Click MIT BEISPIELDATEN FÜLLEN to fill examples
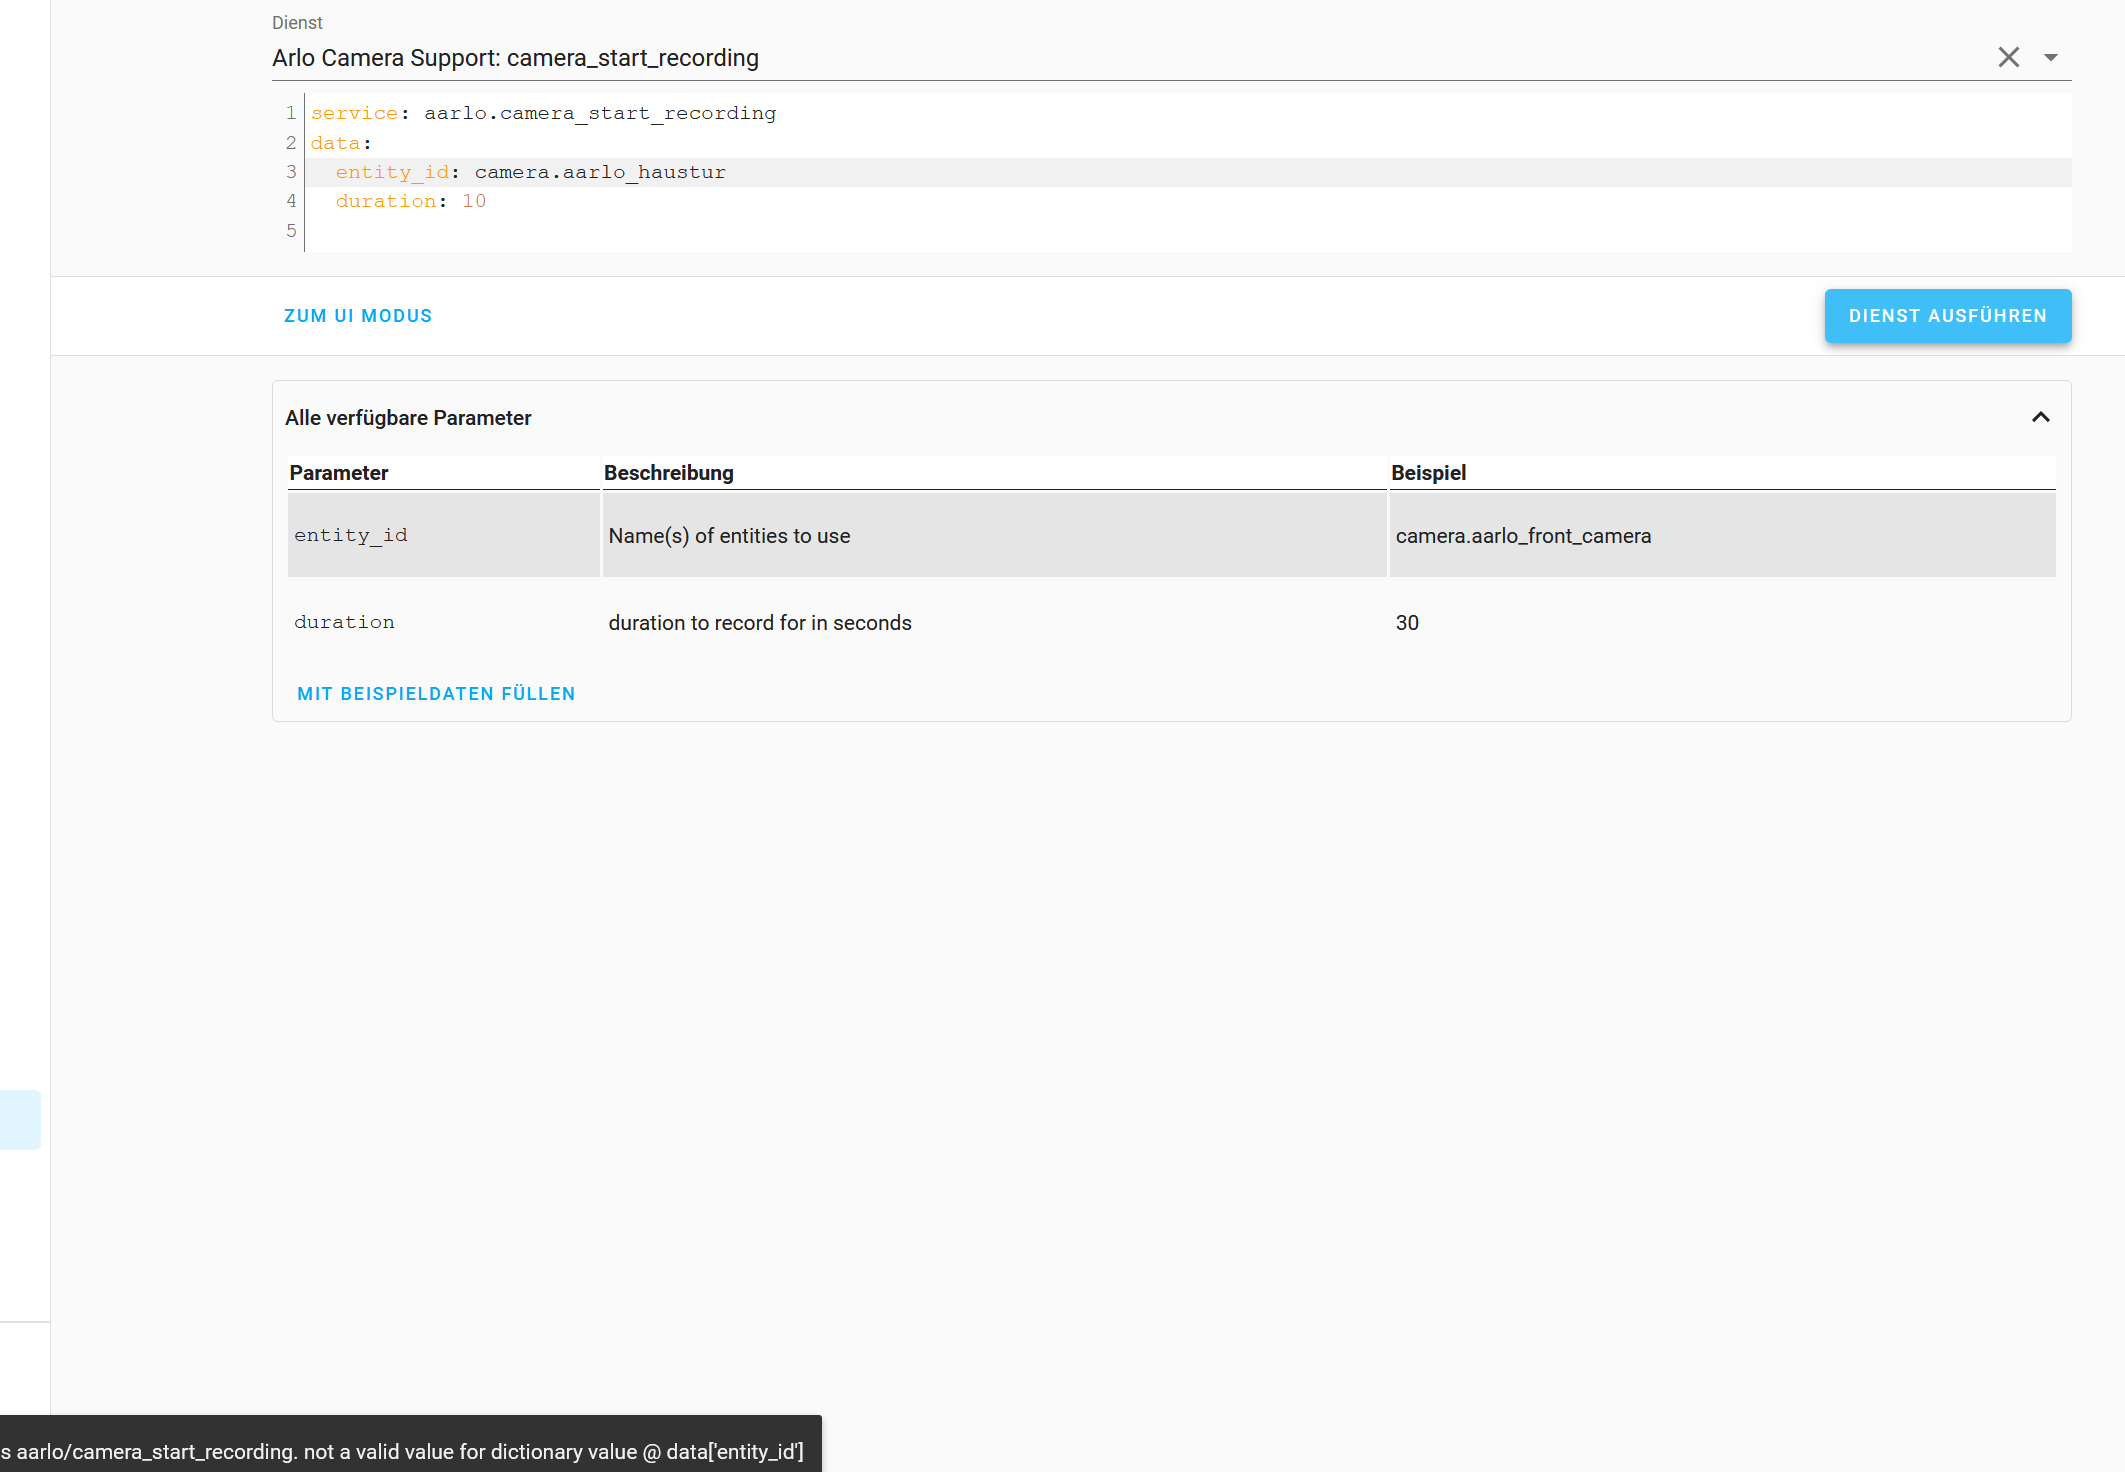2125x1472 pixels. pos(436,693)
